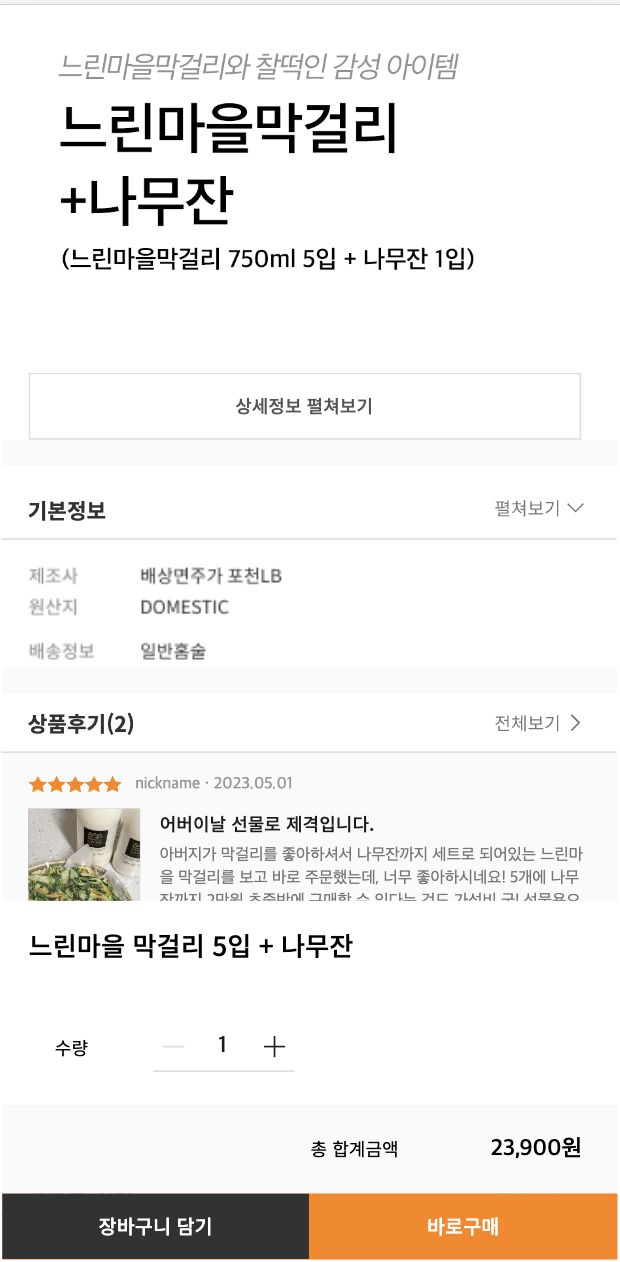
Task: Click the third star in nickname's review rating
Action: pyautogui.click(x=75, y=784)
